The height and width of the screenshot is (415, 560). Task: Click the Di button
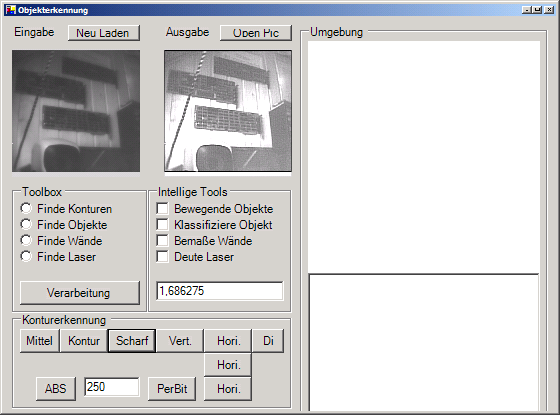pyautogui.click(x=268, y=341)
